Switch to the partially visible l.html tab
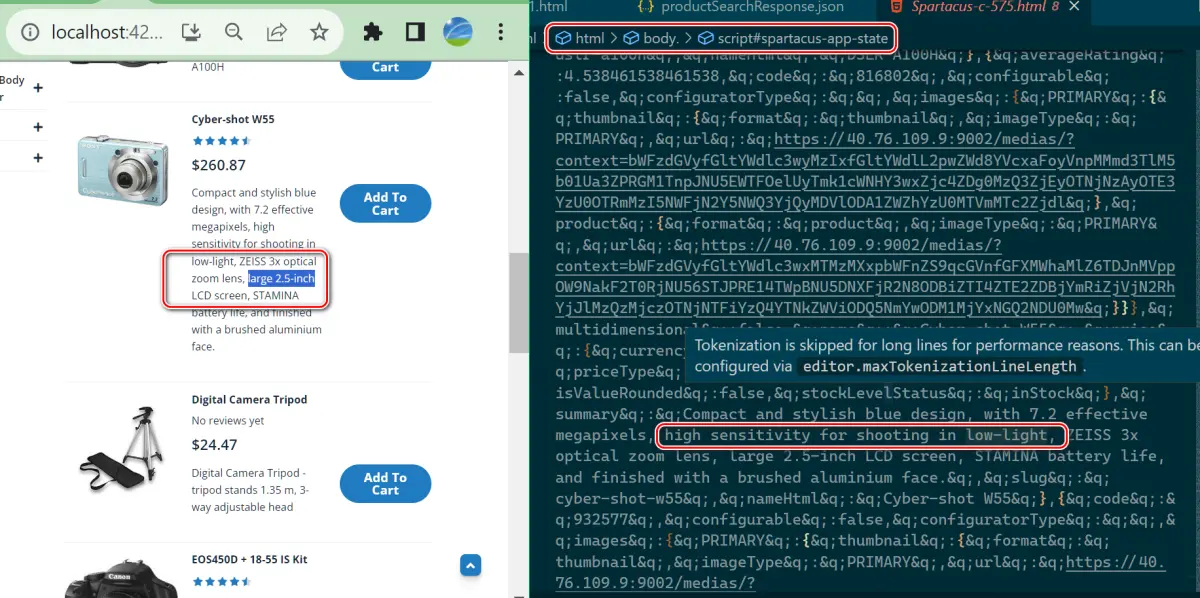This screenshot has height=598, width=1200. 548,7
